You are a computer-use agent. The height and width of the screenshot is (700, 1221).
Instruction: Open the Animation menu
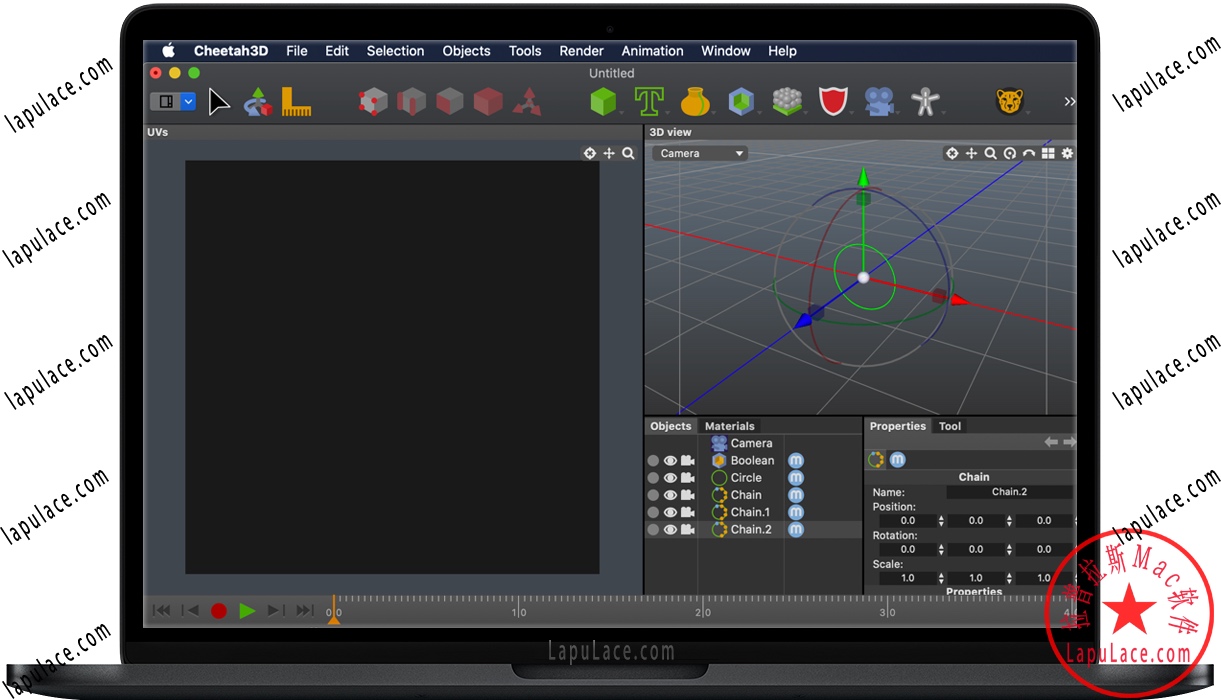(652, 51)
